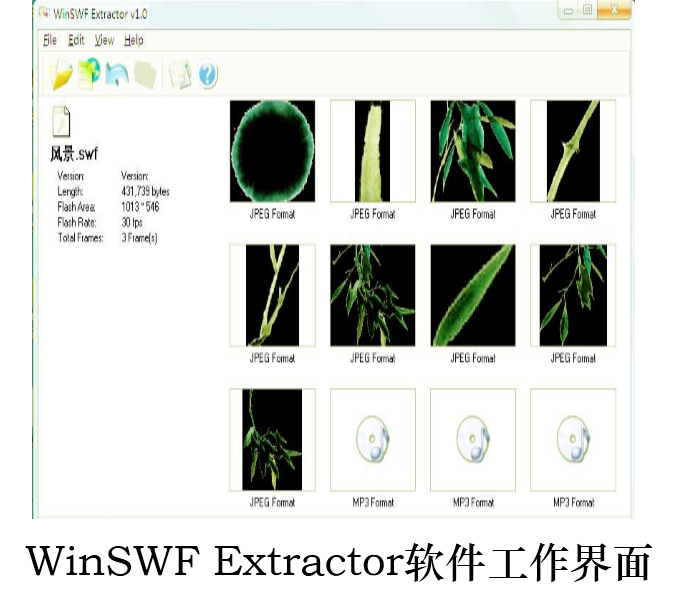Select the bright bamboo leaves cluster thumbnail
The height and width of the screenshot is (610, 686).
pyautogui.click(x=473, y=151)
